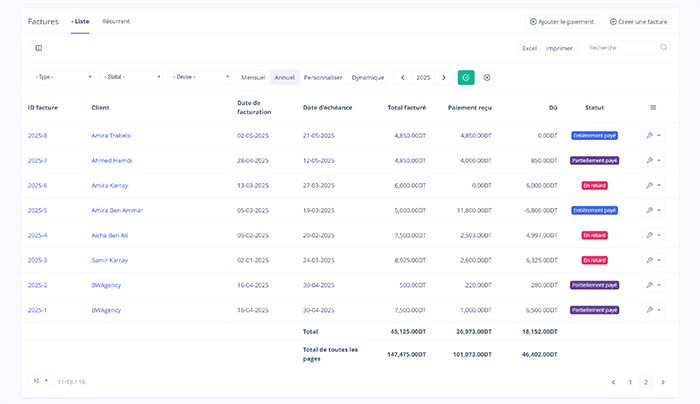Click the Imprimer button
The height and width of the screenshot is (404, 700).
[559, 48]
